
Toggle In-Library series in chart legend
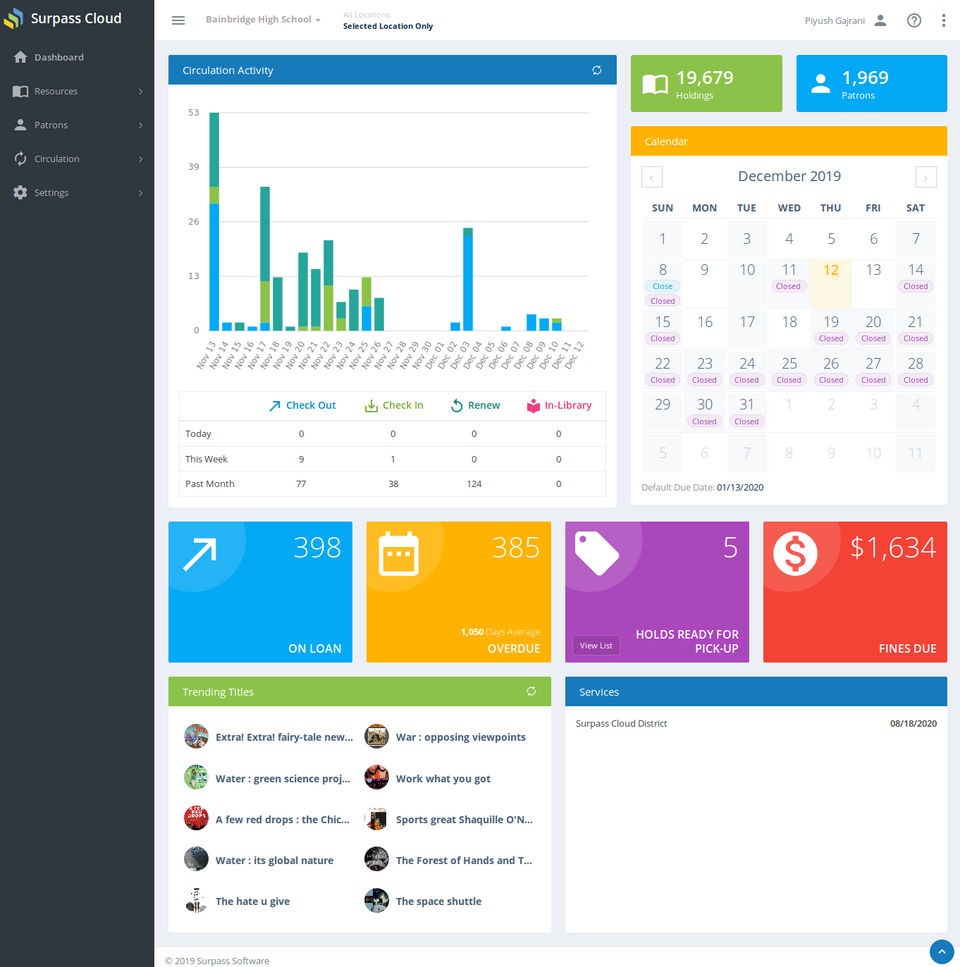click(559, 405)
